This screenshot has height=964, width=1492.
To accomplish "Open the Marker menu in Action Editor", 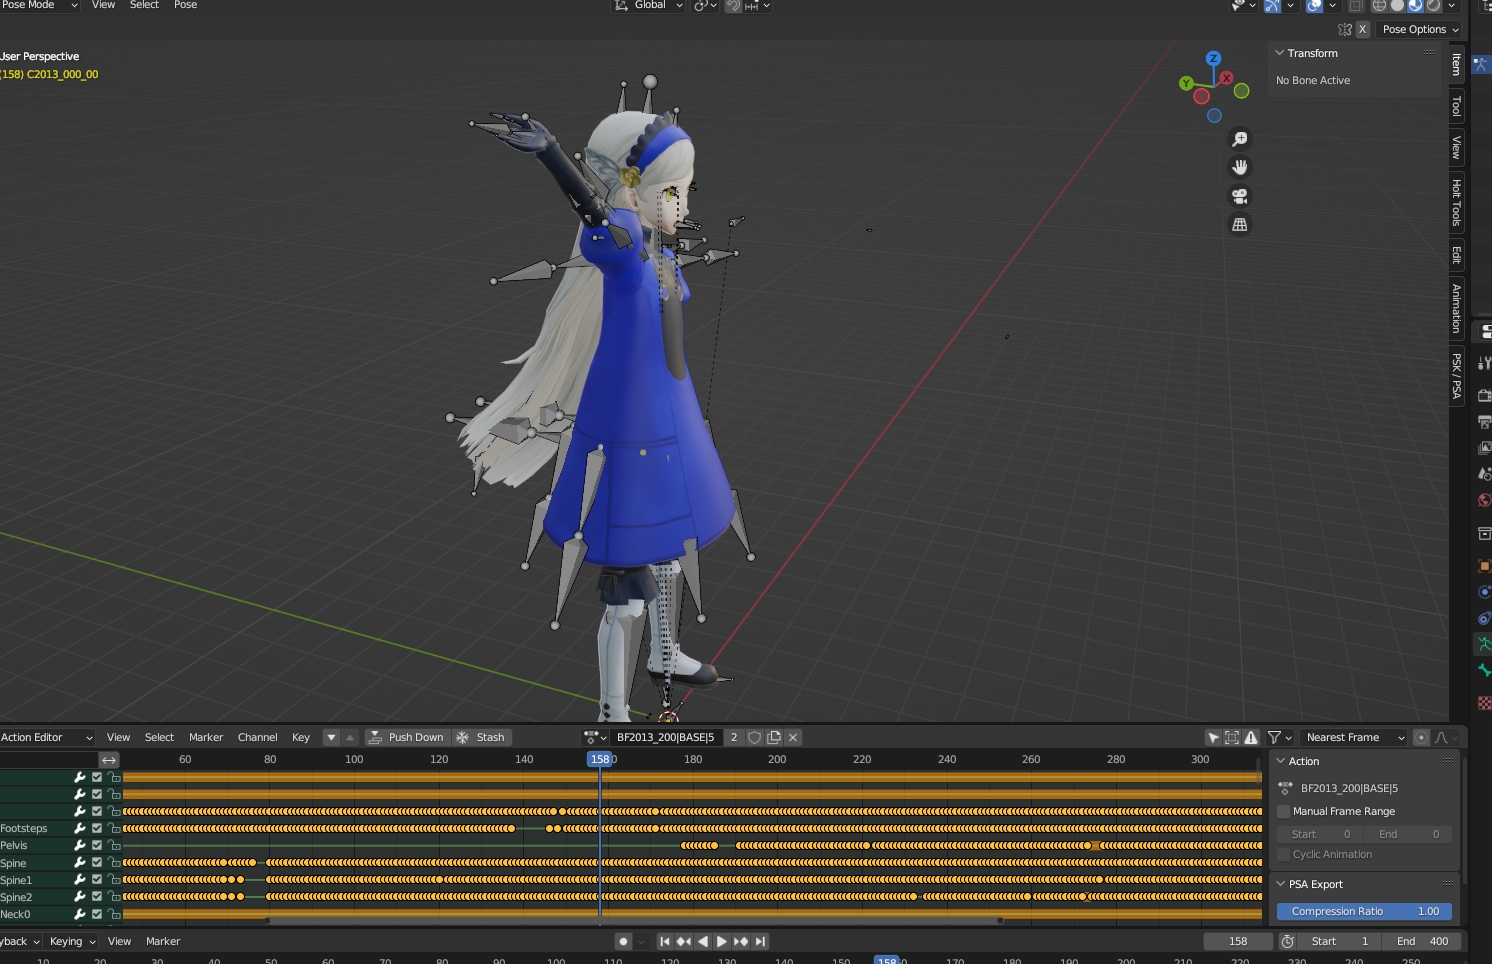I will pos(206,737).
